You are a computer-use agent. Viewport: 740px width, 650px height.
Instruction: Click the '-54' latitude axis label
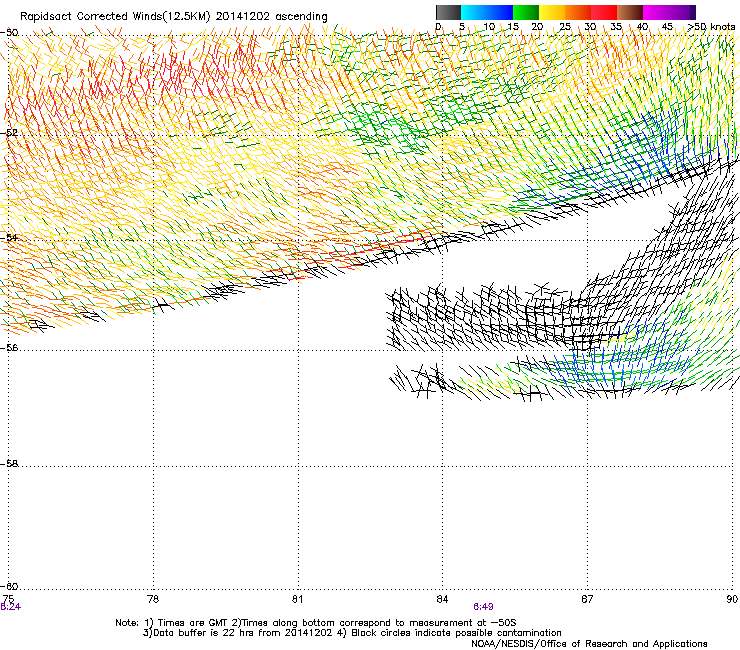(x=9, y=237)
